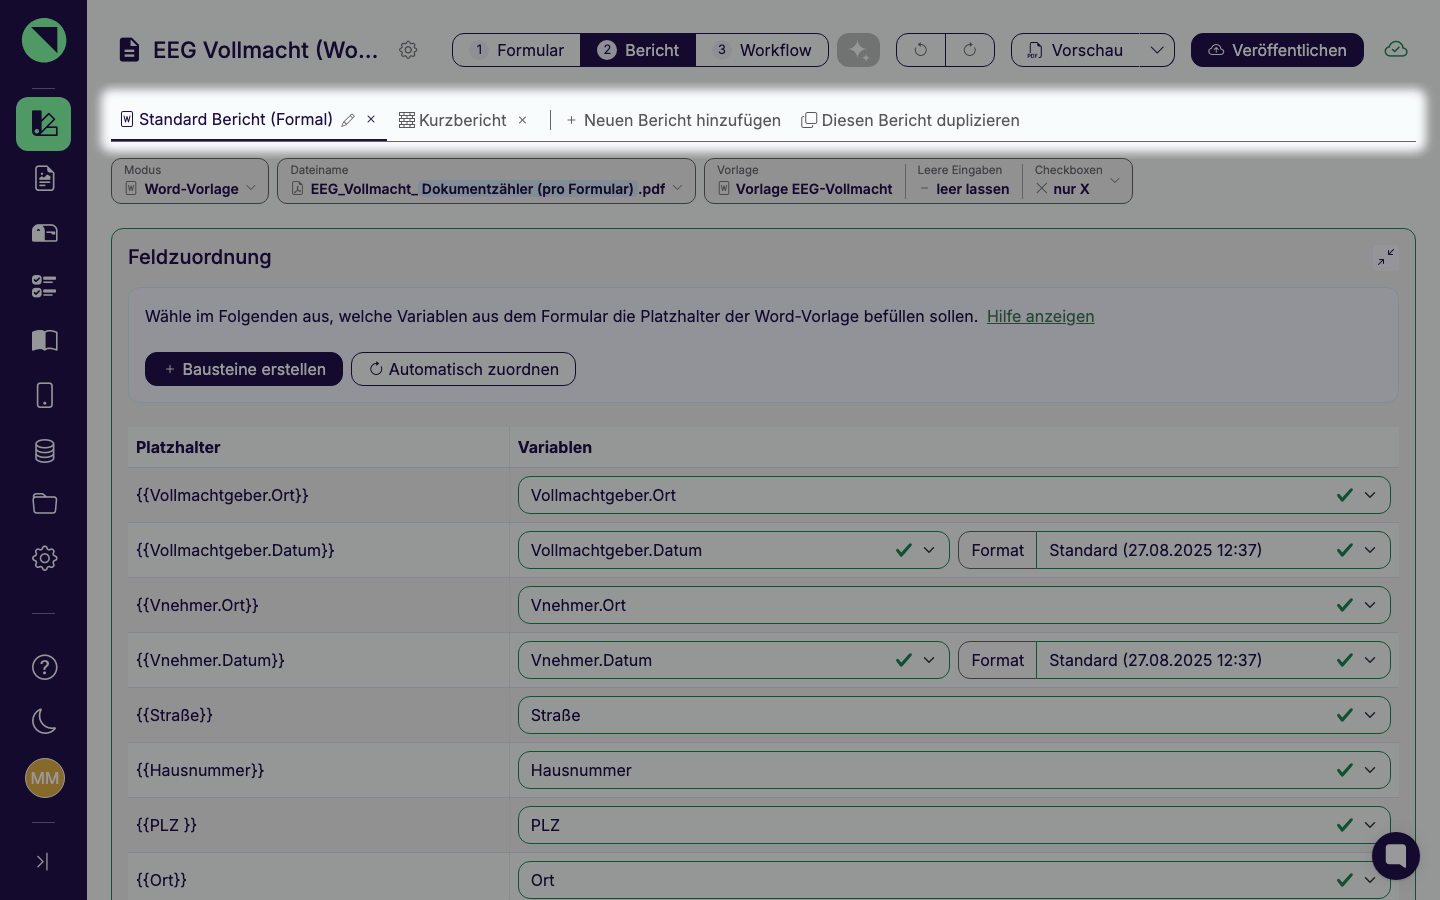The image size is (1440, 900).
Task: Toggle dark mode moon icon
Action: point(44,721)
